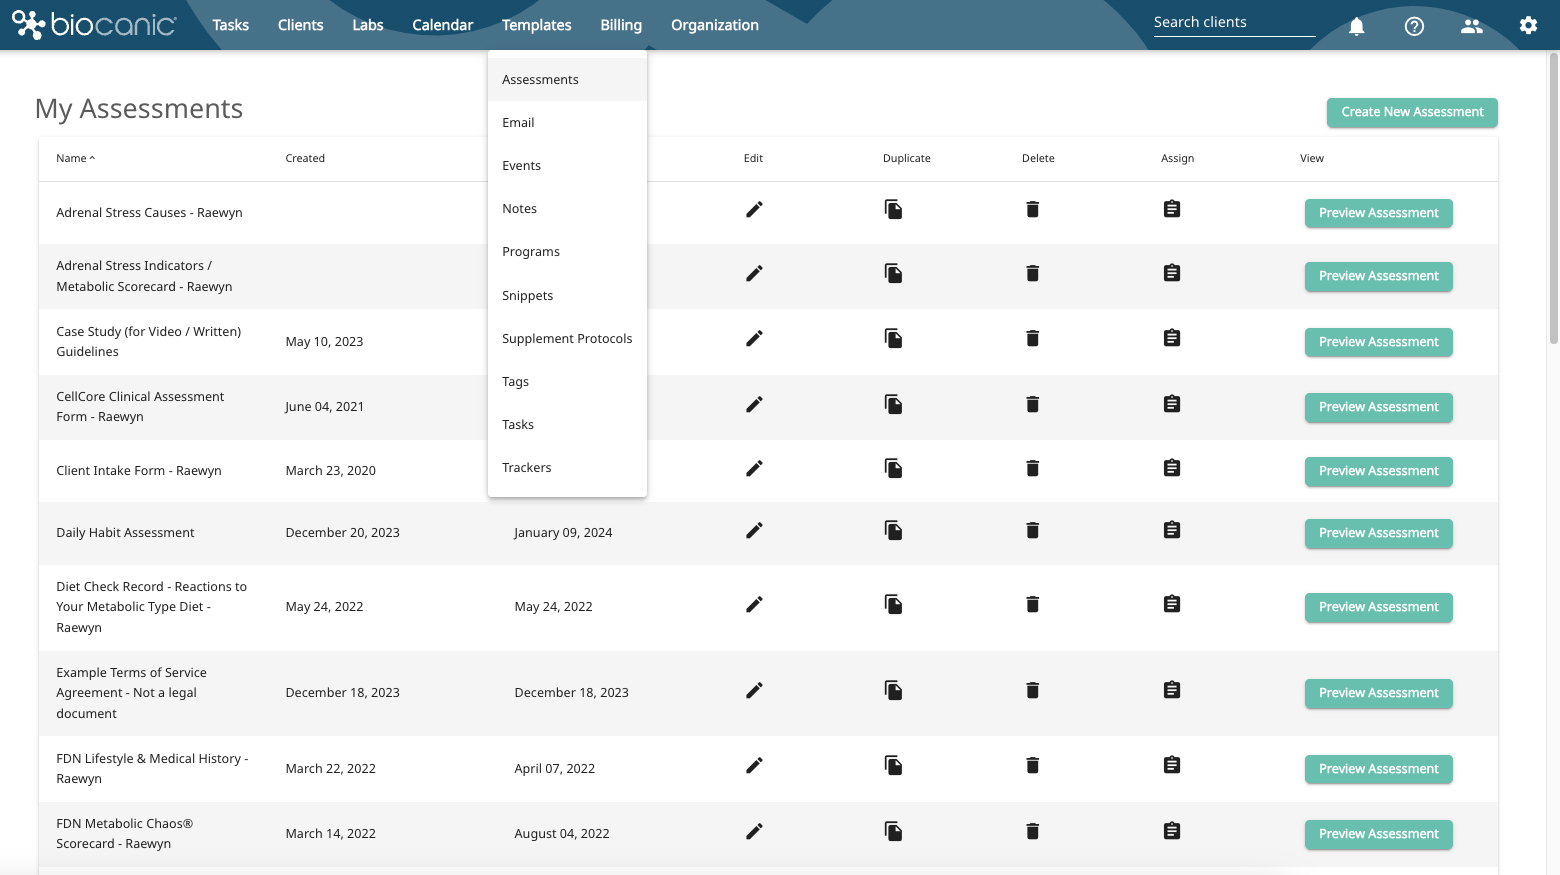
Task: Click the Search clients field
Action: (x=1234, y=21)
